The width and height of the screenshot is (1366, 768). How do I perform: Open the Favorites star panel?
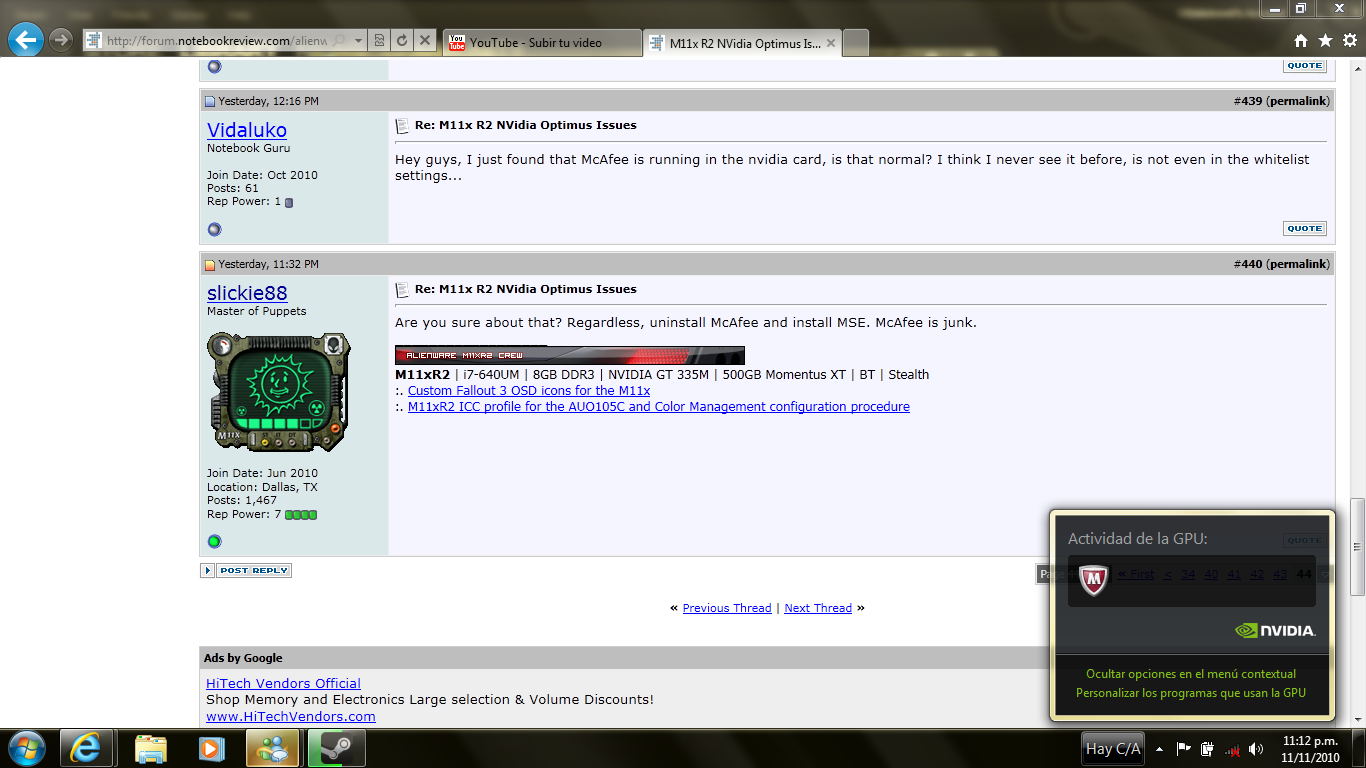[1325, 41]
